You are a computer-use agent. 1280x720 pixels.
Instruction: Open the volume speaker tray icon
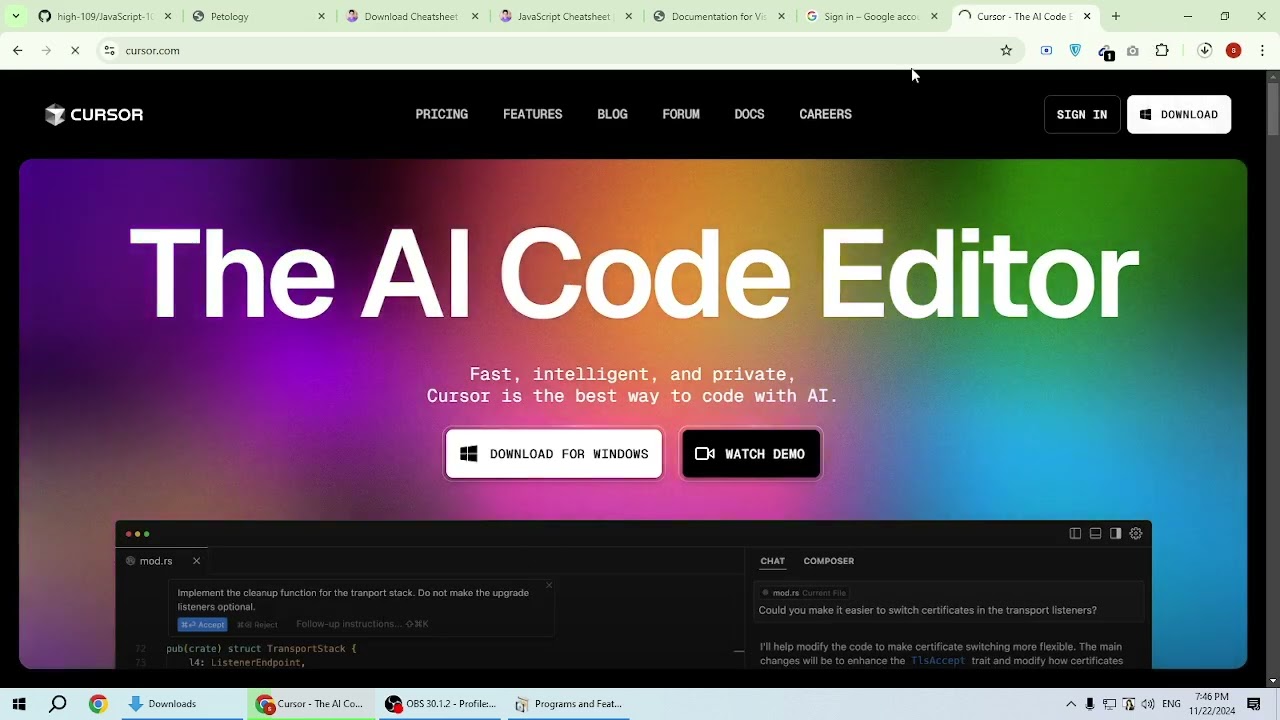click(1148, 704)
